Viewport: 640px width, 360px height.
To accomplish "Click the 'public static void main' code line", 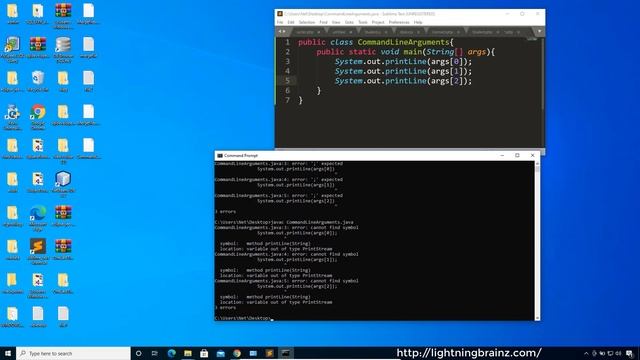I will (x=405, y=52).
